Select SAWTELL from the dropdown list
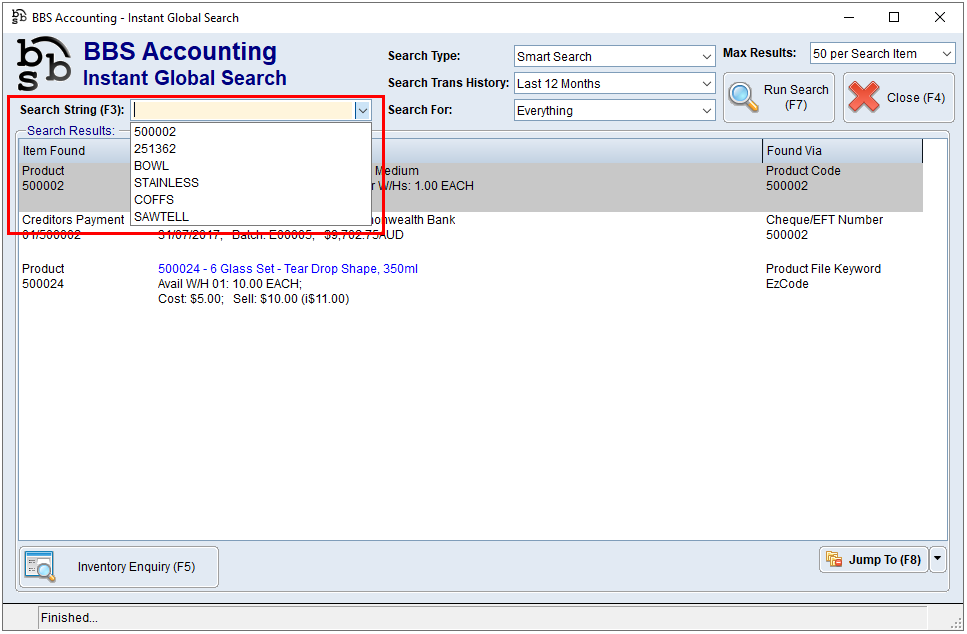This screenshot has height=634, width=967. [x=161, y=217]
